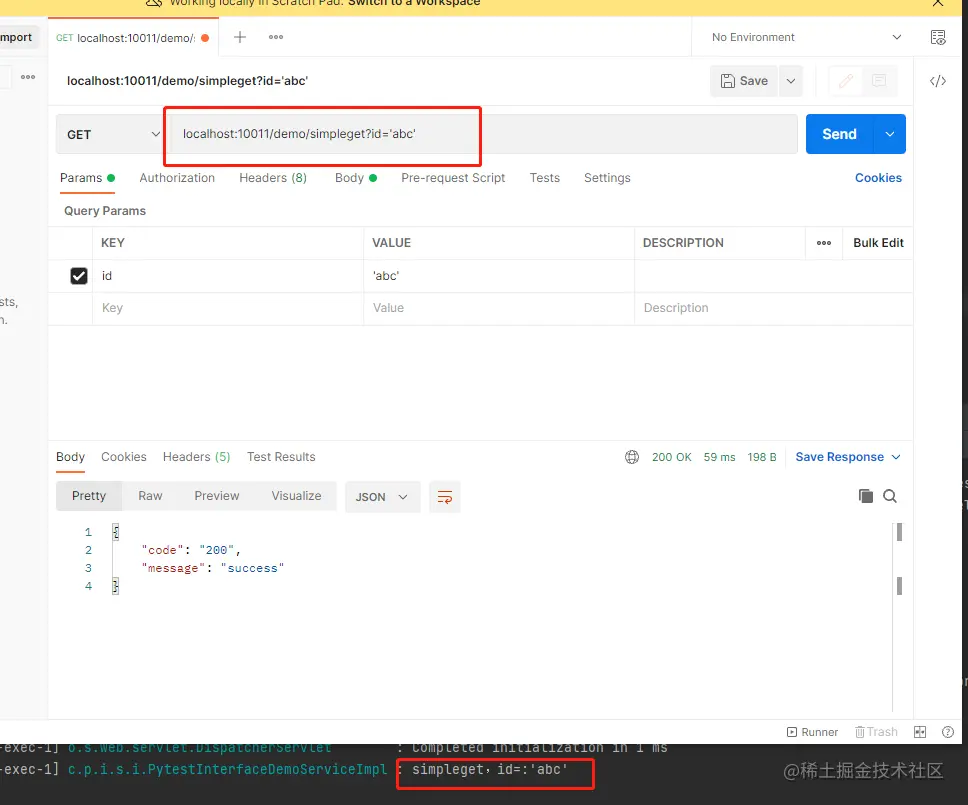This screenshot has width=968, height=805.
Task: Open the Headers (8) request tab
Action: (273, 178)
